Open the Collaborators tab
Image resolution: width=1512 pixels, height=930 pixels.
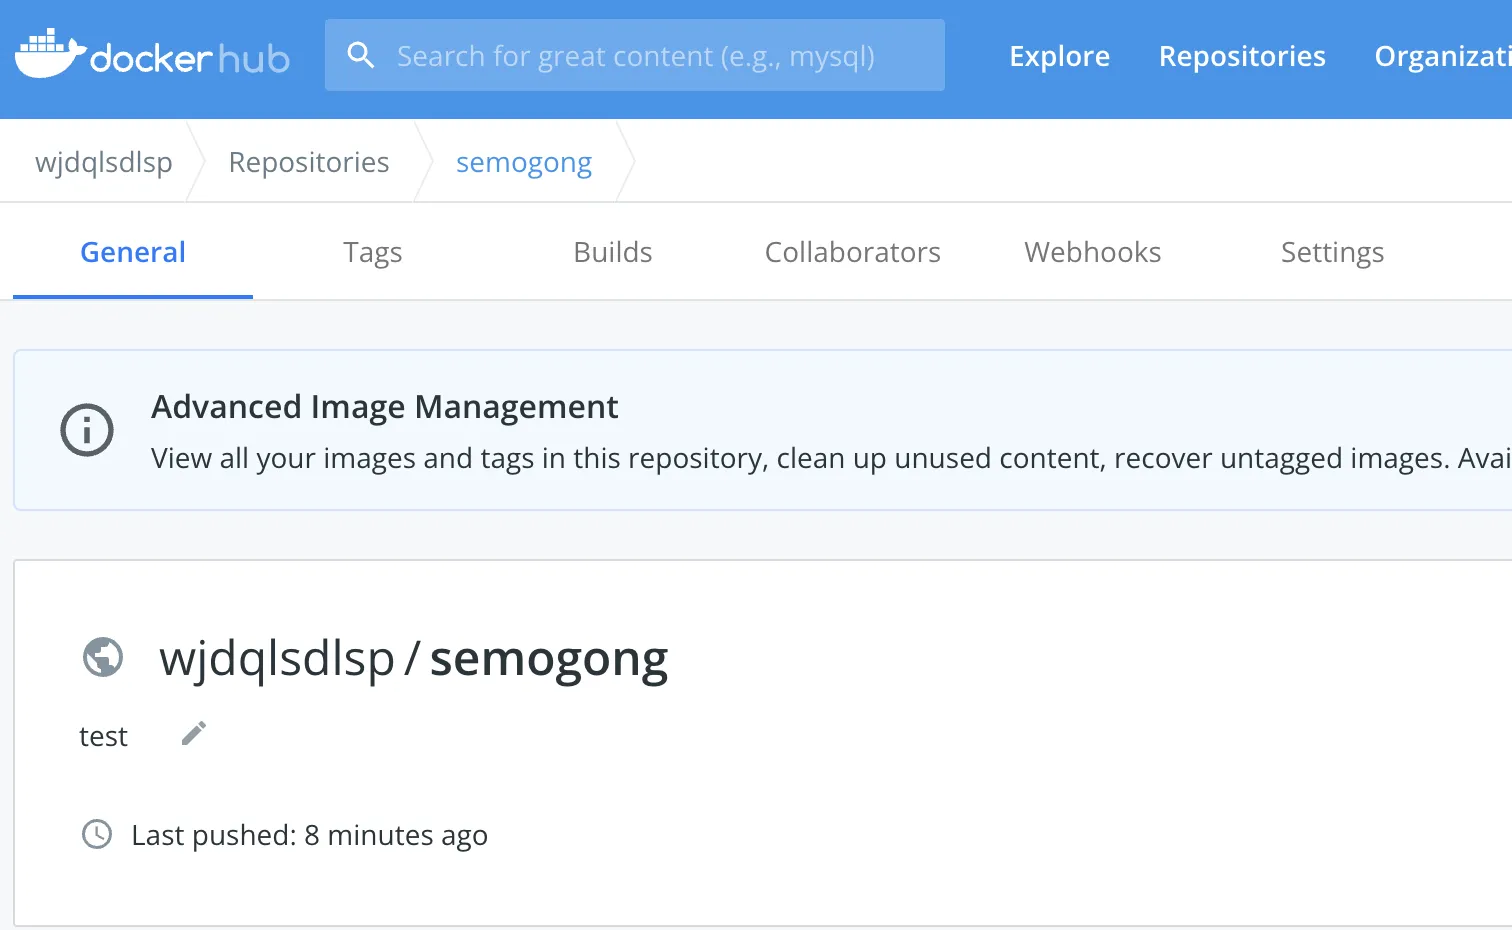point(853,252)
